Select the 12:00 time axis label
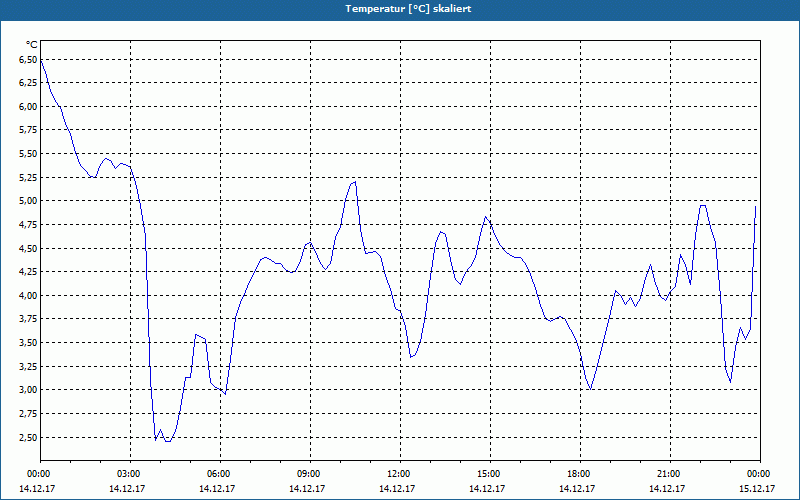The height and width of the screenshot is (500, 800). (x=401, y=474)
